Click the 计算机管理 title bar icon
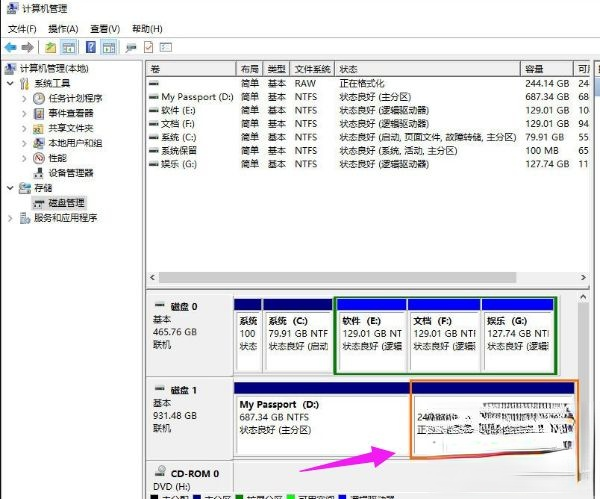This screenshot has height=499, width=600. coord(13,8)
